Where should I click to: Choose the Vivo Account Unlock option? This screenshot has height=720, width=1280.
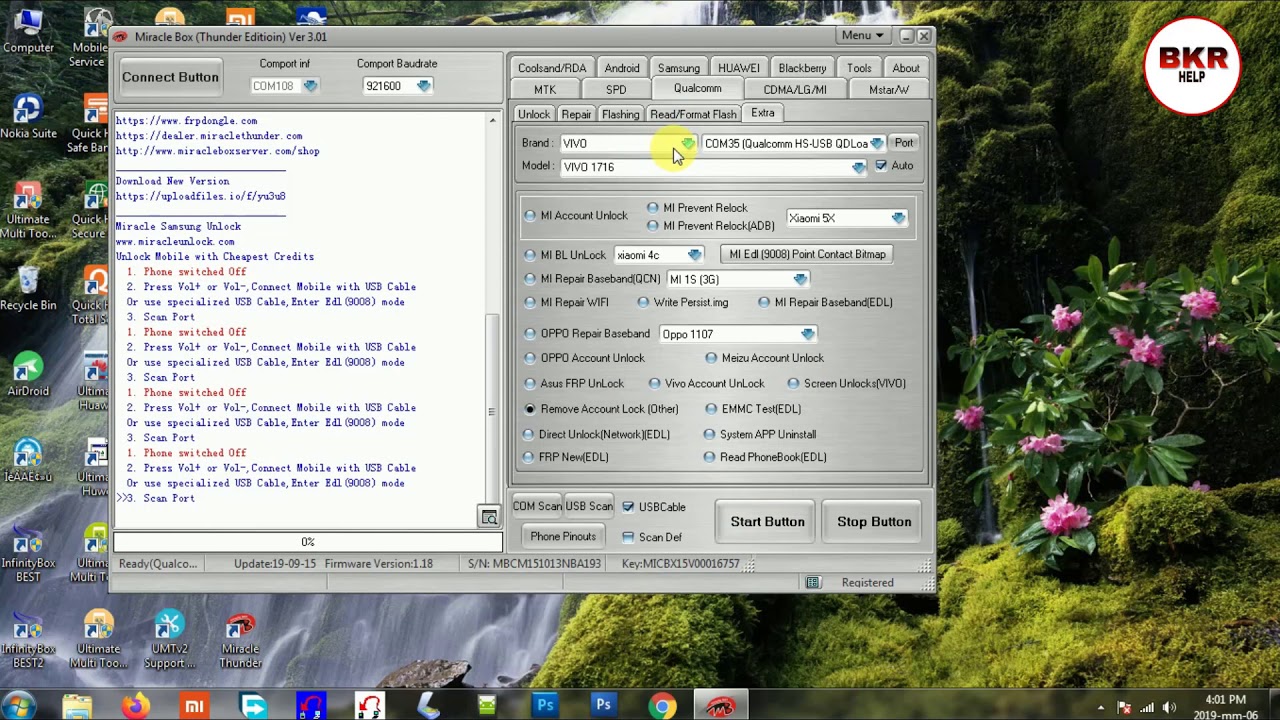[654, 384]
